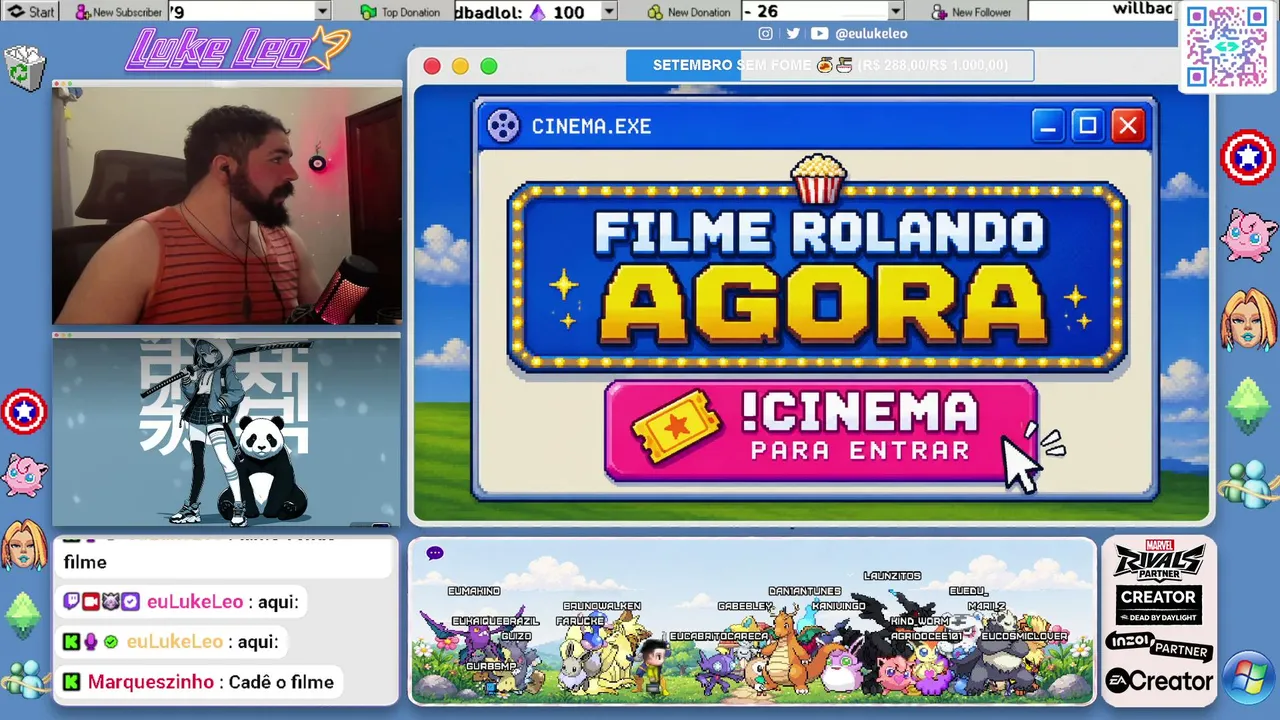Click the New Subscriber label
Screen dimensions: 1280x720
pyautogui.click(x=127, y=12)
